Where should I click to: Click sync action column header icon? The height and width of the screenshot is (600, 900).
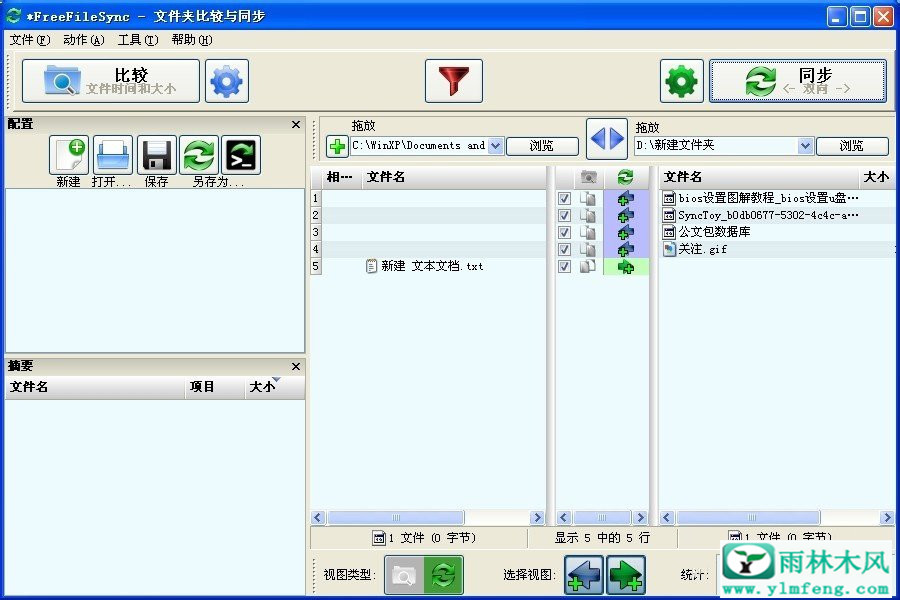point(626,177)
